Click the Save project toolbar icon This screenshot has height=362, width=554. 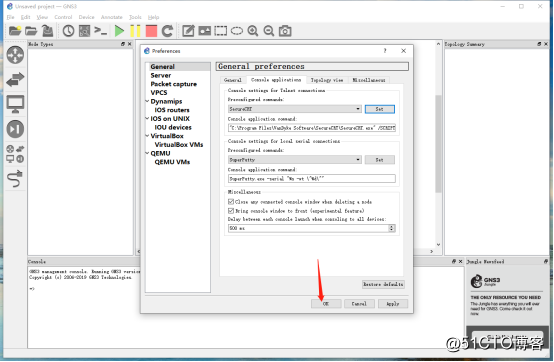coord(47,31)
